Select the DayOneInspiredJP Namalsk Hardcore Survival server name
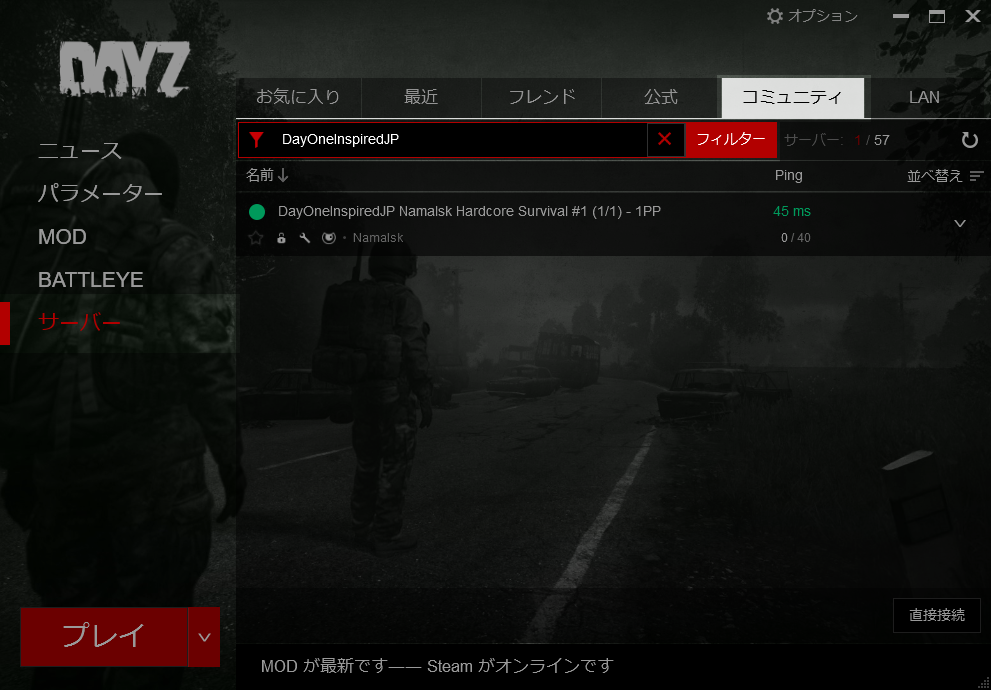Screen dimensions: 991x690 470,212
